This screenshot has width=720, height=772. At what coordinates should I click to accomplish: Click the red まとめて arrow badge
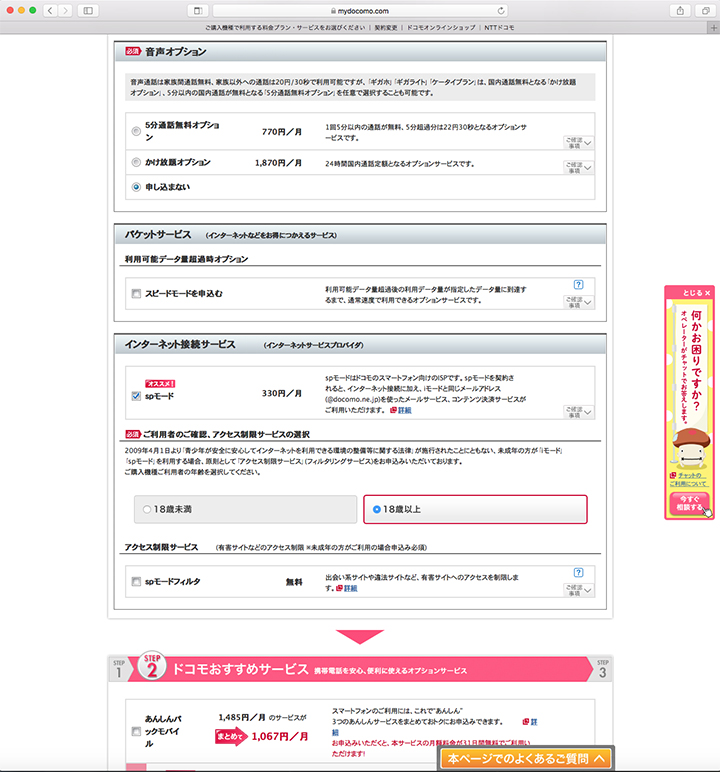(231, 737)
